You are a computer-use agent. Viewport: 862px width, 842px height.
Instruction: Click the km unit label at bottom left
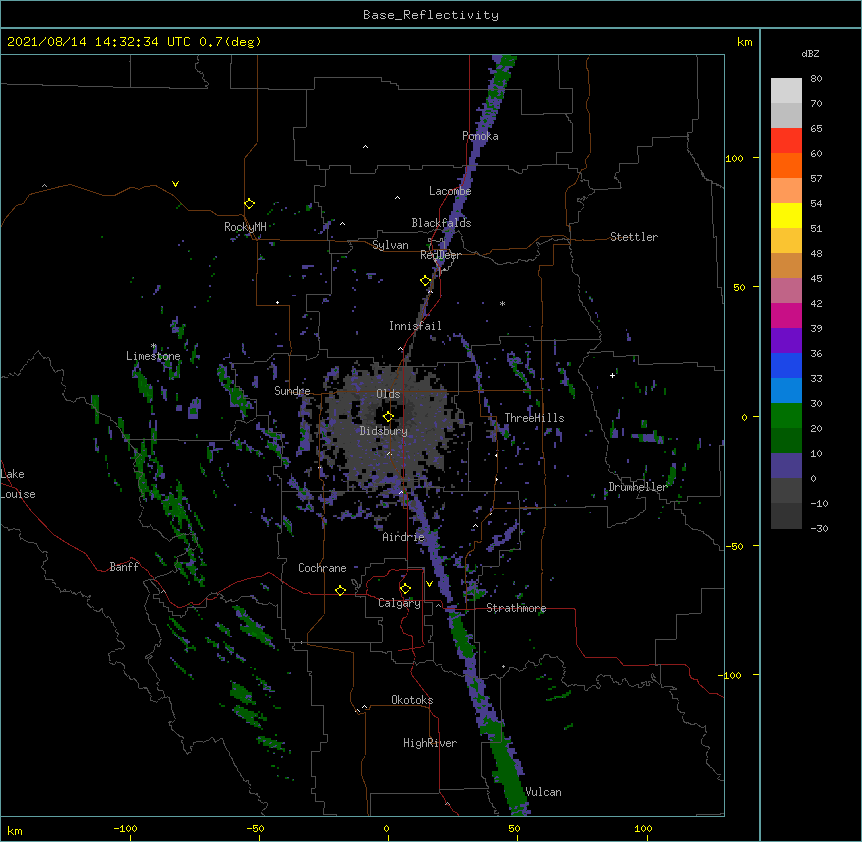click(x=15, y=830)
